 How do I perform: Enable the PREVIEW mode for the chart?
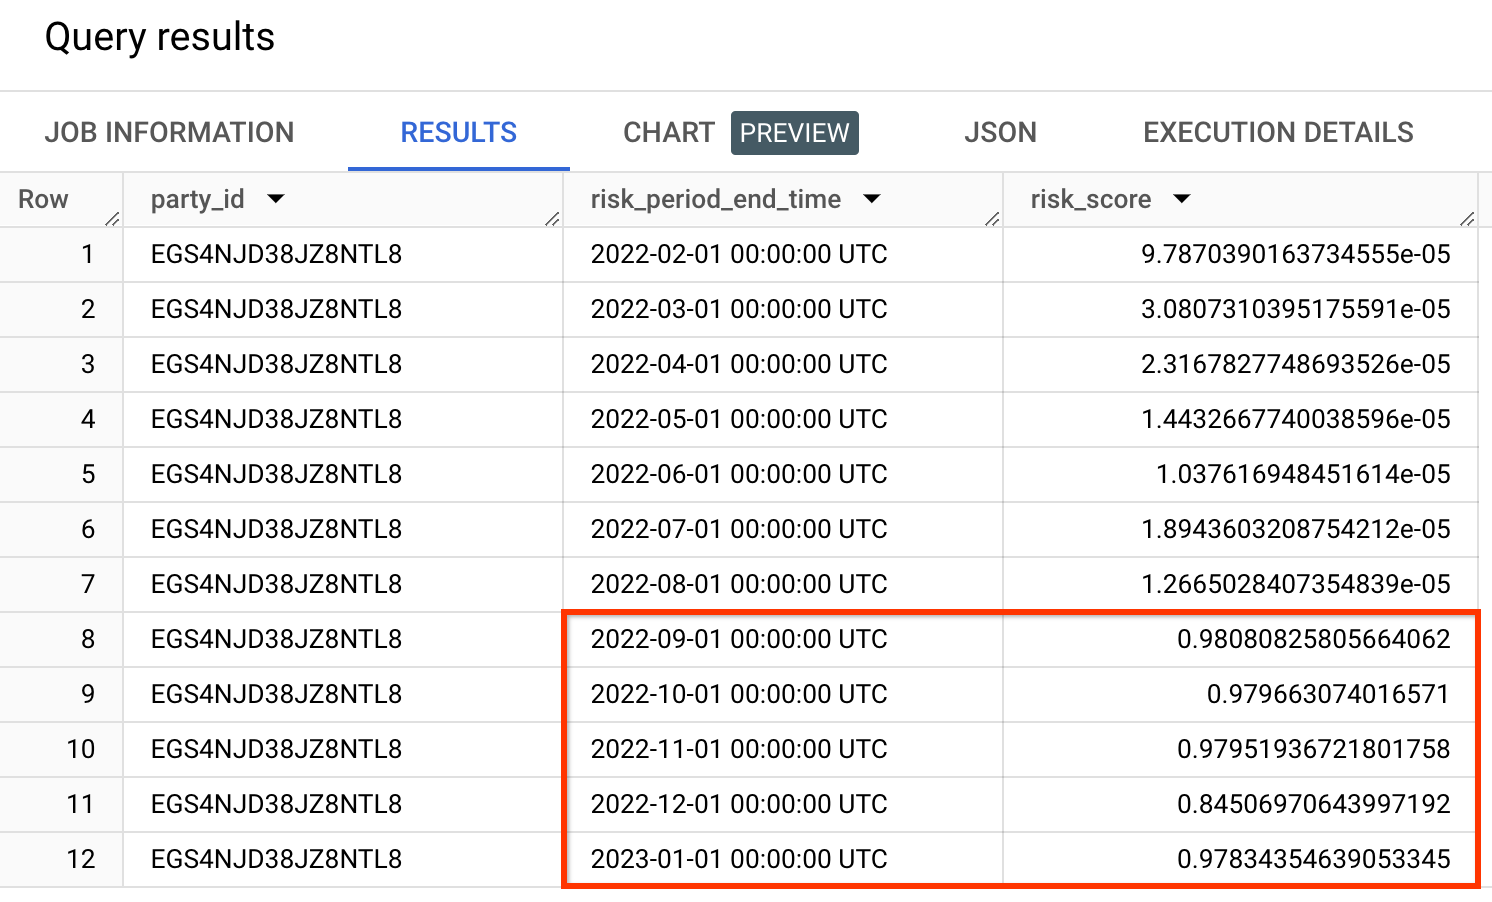click(794, 132)
